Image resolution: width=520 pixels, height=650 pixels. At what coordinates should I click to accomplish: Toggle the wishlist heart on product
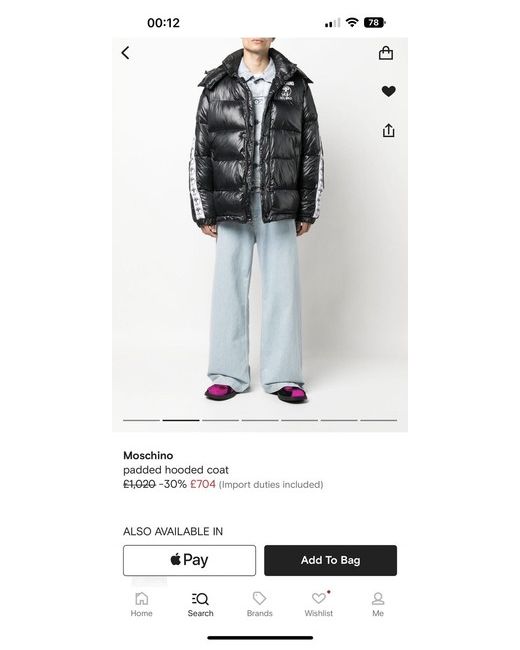(x=388, y=91)
